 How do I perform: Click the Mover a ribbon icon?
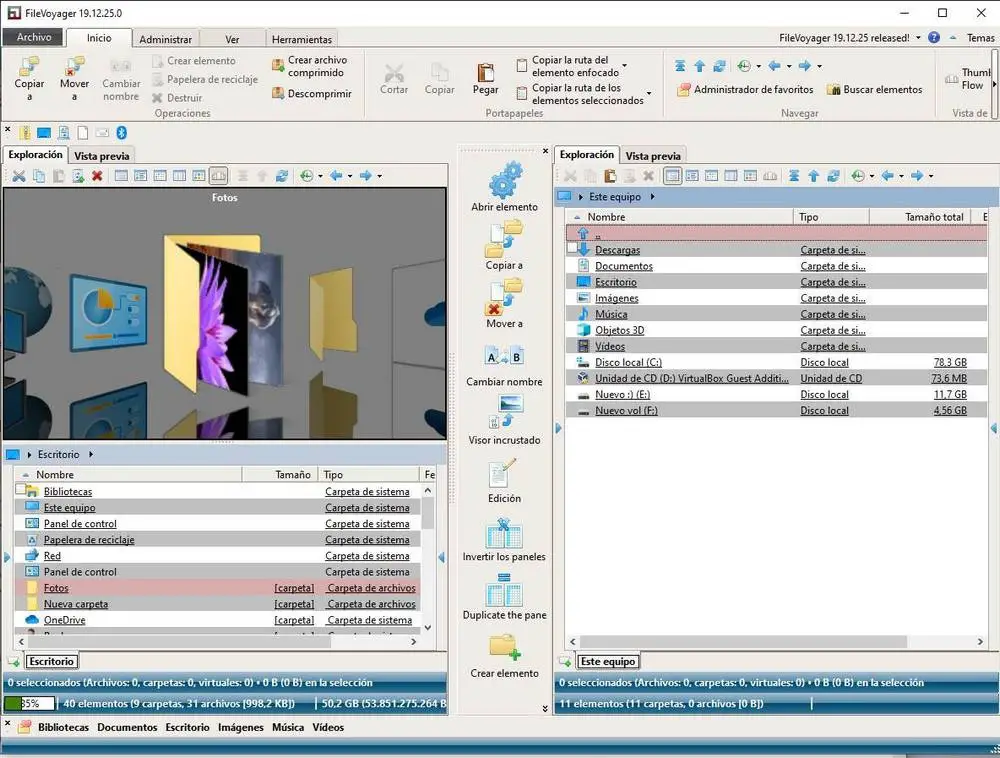(74, 78)
